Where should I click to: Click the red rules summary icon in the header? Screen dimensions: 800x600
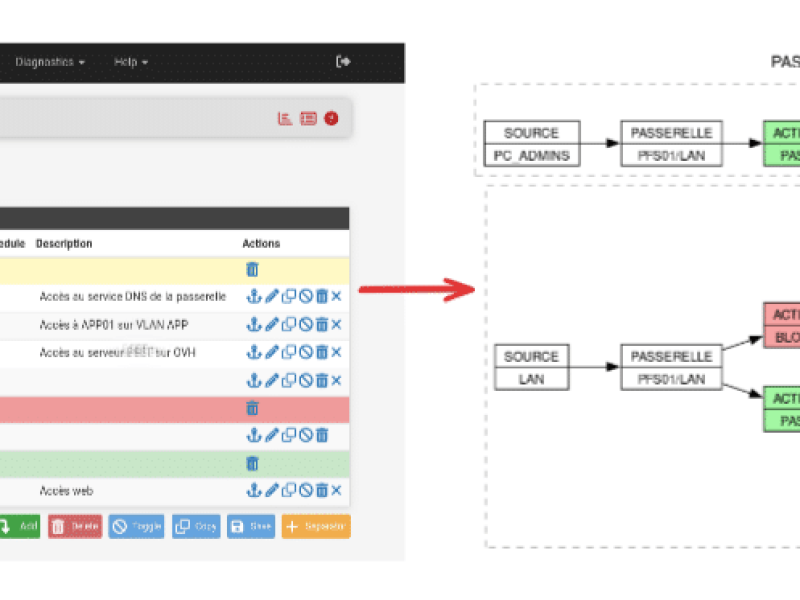coord(307,117)
